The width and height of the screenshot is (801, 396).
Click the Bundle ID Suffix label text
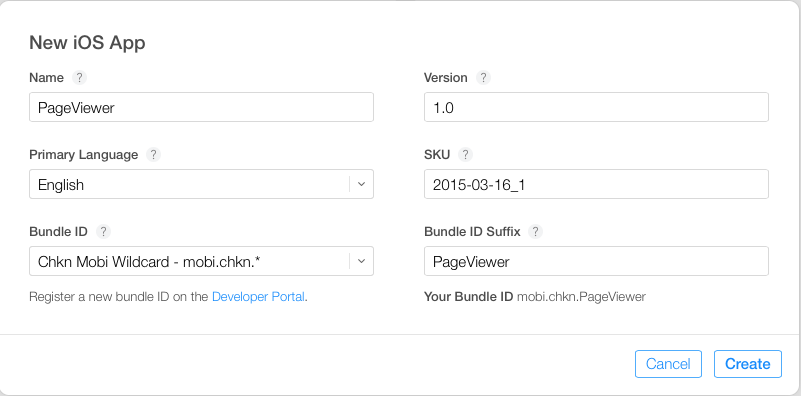click(x=473, y=232)
